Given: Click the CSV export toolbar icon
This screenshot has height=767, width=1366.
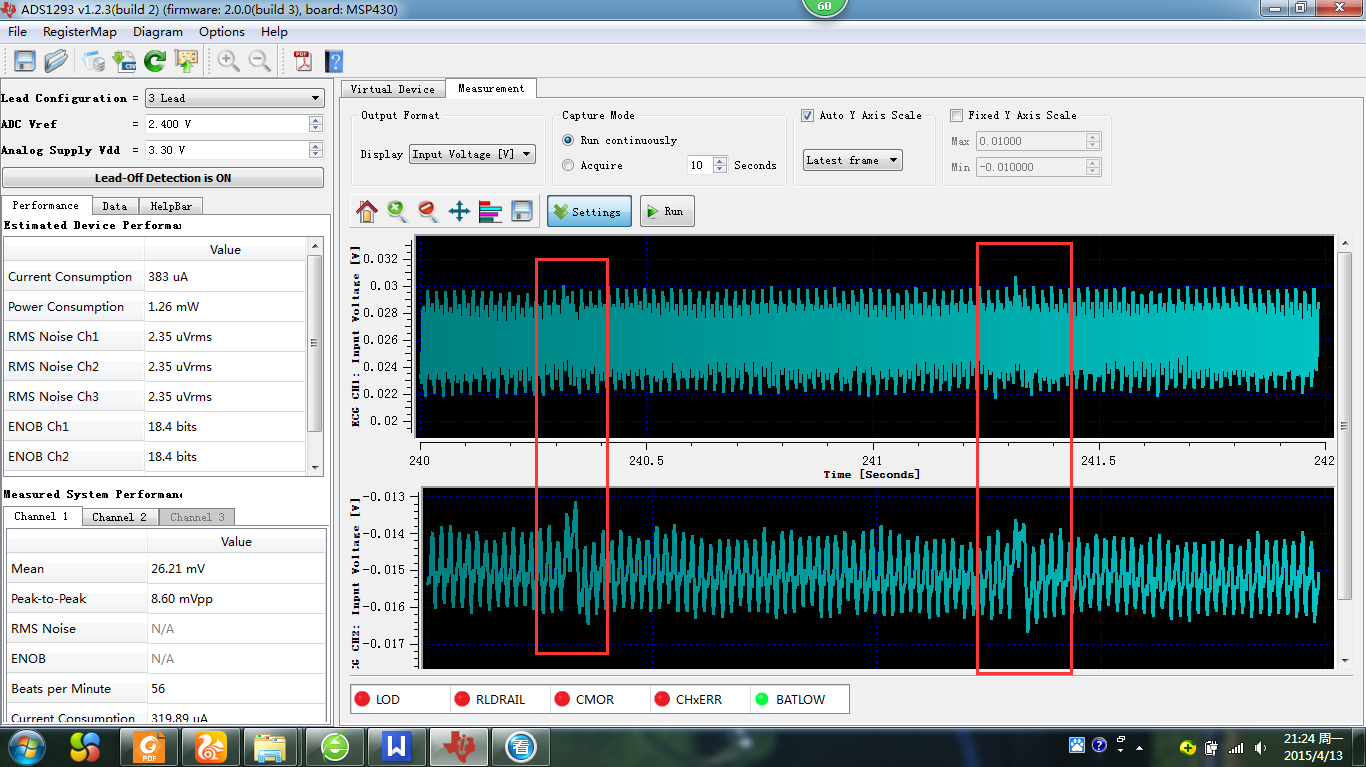Looking at the screenshot, I should [125, 61].
